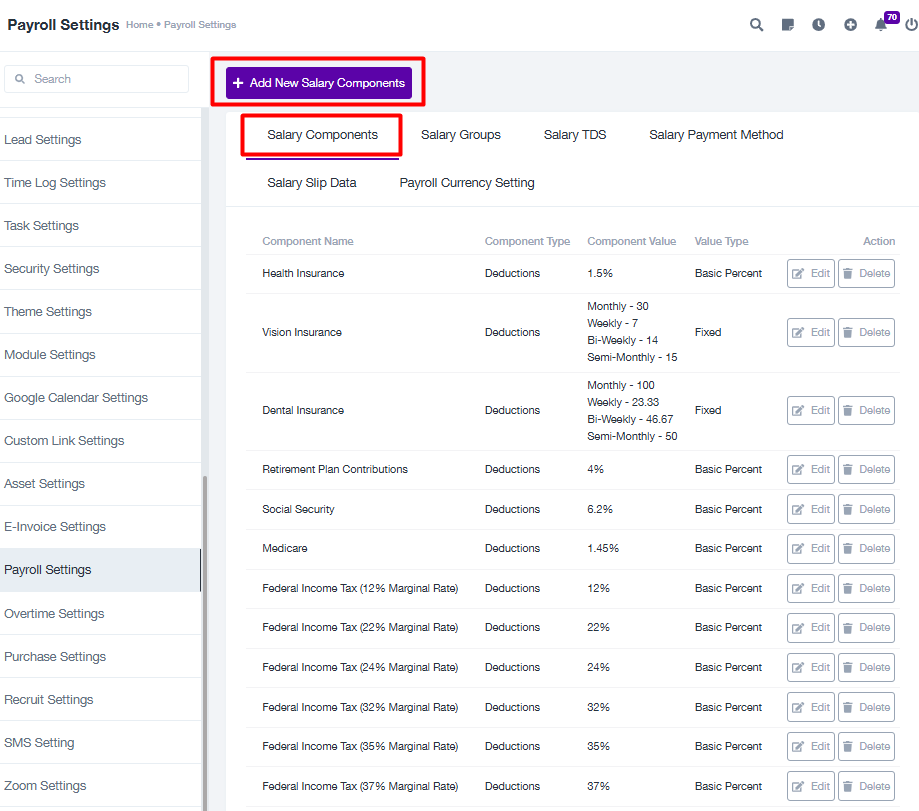This screenshot has height=811, width=919.
Task: Open Security Settings in sidebar
Action: [x=100, y=268]
